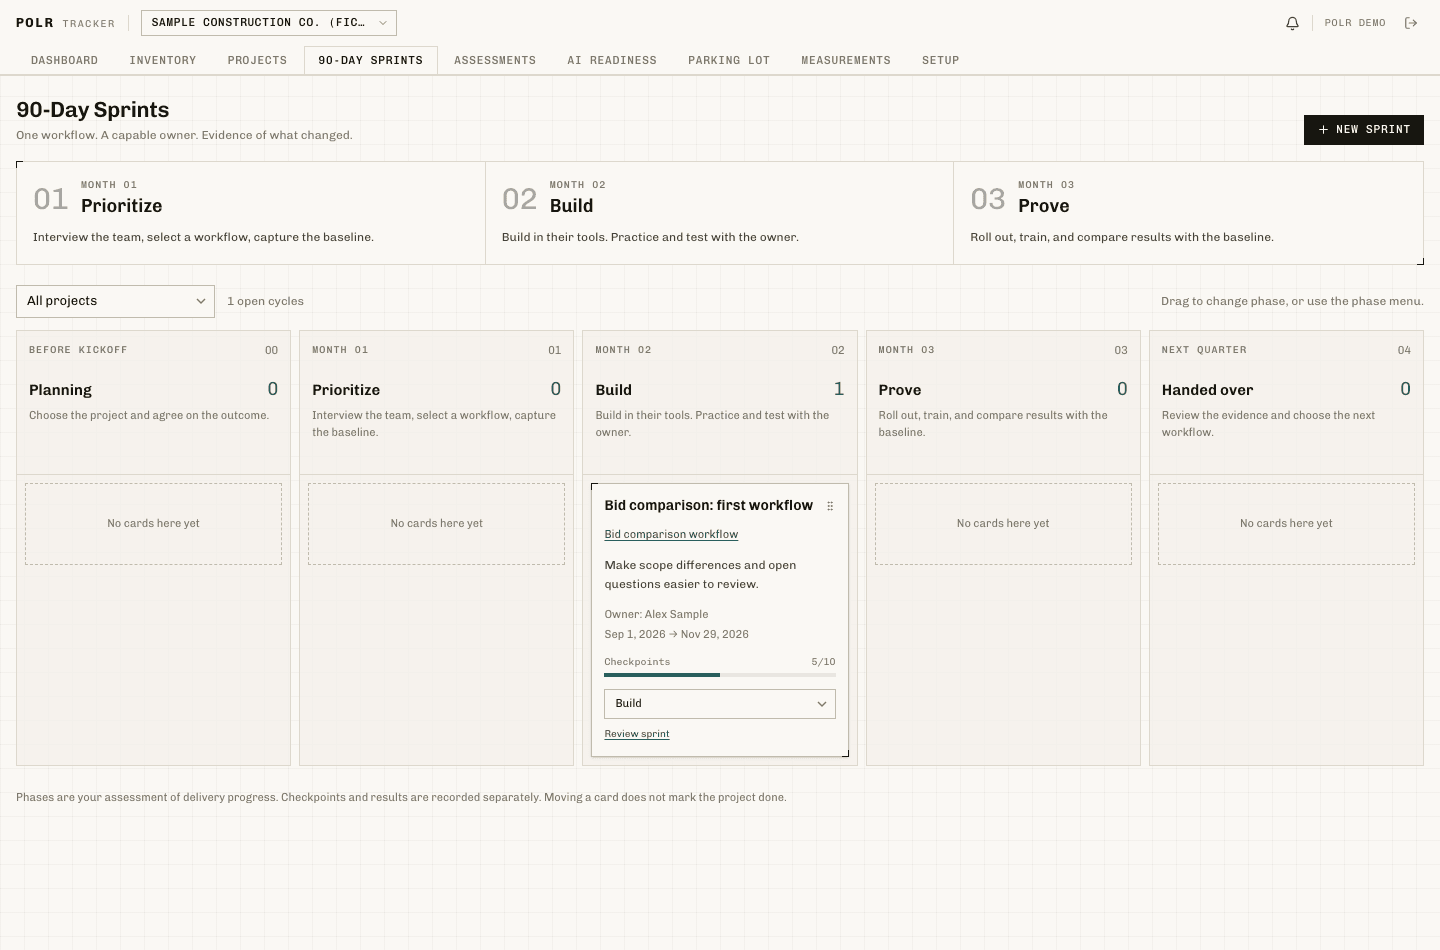This screenshot has width=1440, height=950.
Task: Switch to the Inventory tab
Action: pos(163,60)
